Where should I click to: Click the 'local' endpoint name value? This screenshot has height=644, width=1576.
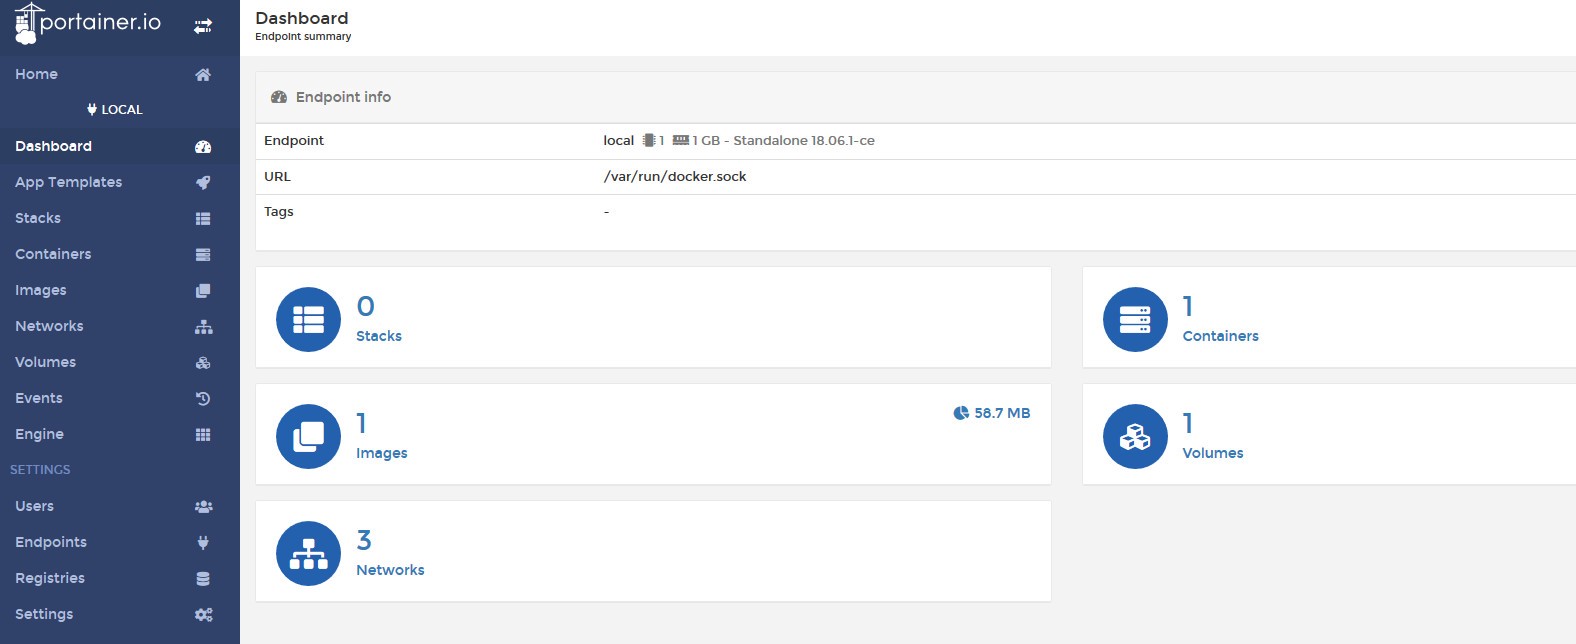click(619, 141)
